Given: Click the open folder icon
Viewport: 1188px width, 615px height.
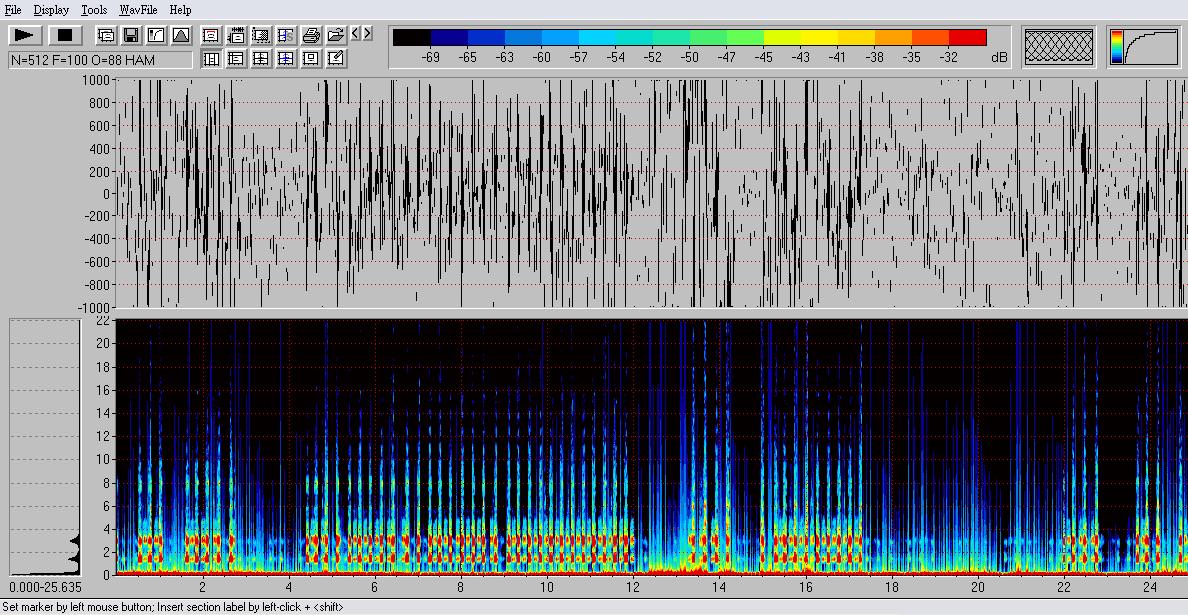Looking at the screenshot, I should (x=336, y=35).
